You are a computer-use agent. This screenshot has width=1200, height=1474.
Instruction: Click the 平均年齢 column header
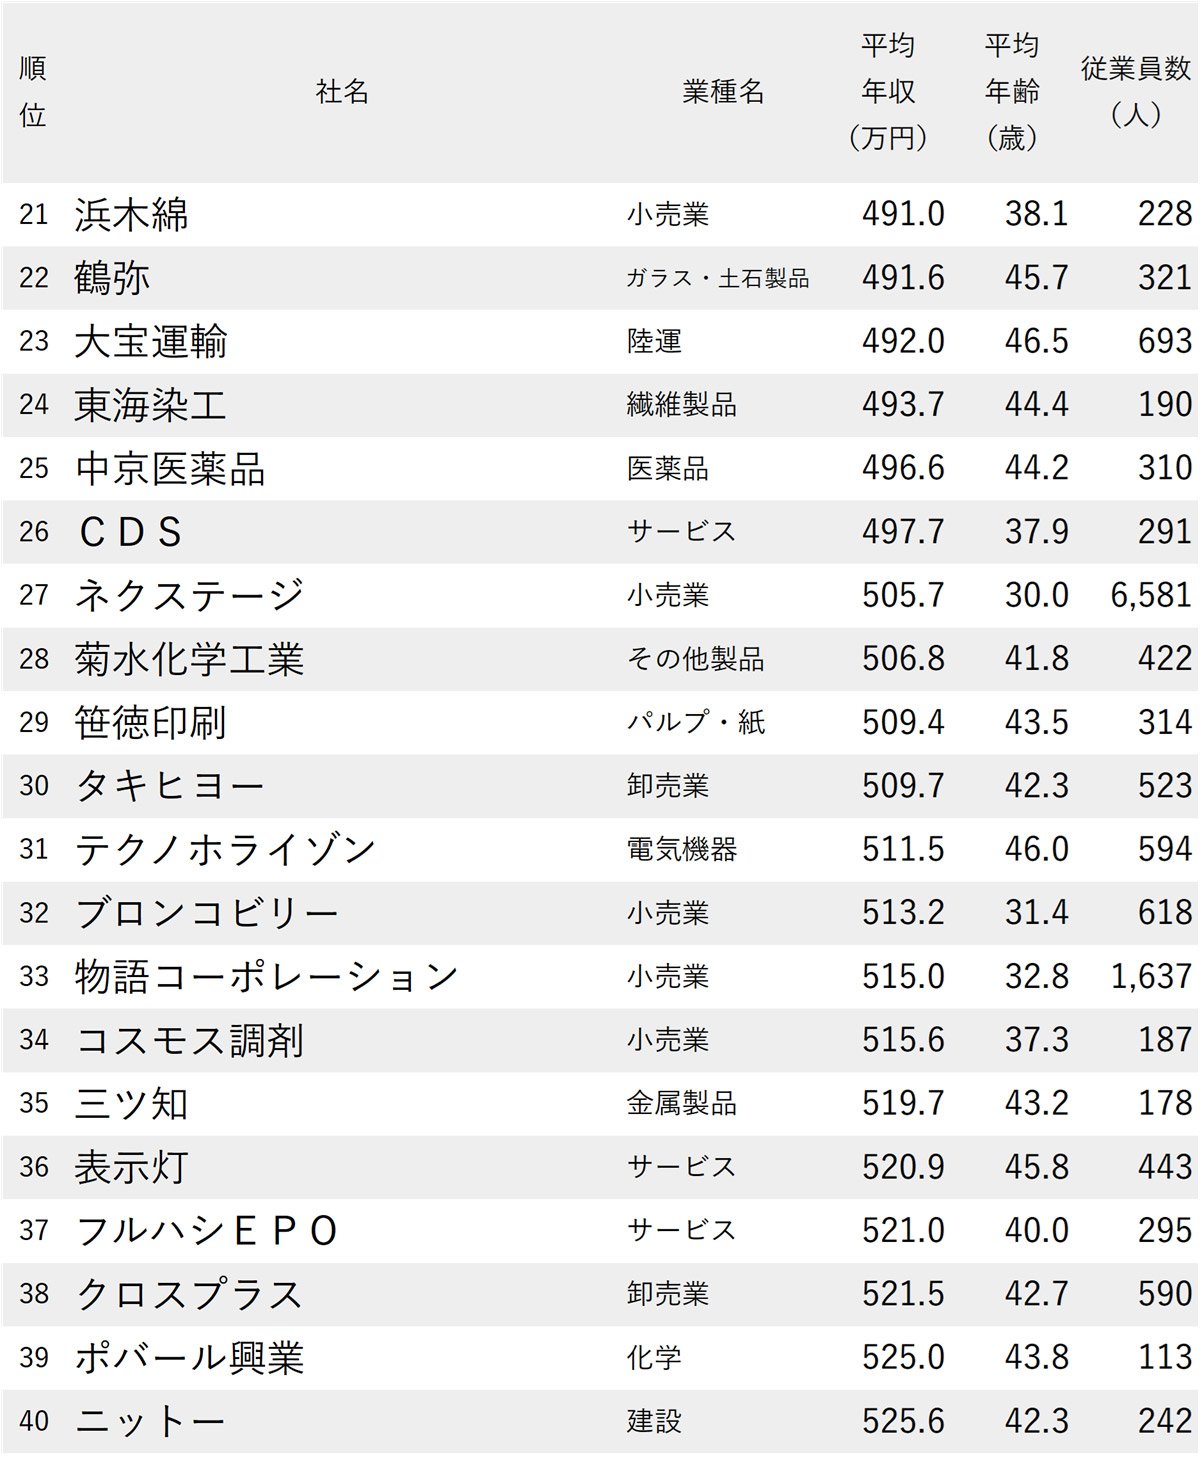pos(1012,92)
